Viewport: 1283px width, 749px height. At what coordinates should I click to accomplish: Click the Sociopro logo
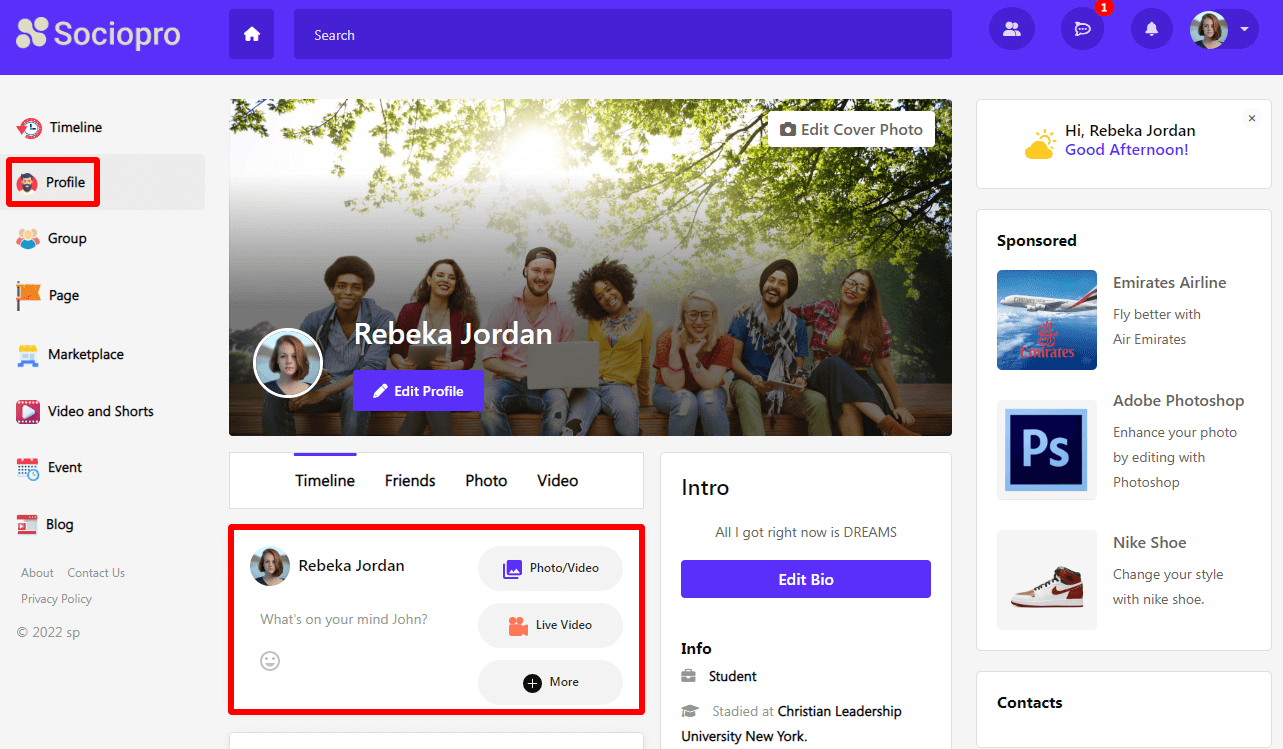[98, 34]
